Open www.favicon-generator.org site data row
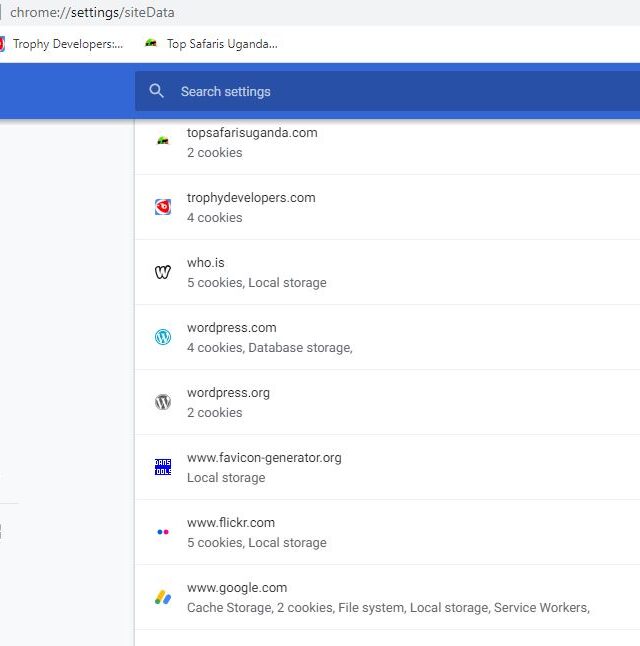The width and height of the screenshot is (640, 646). click(387, 467)
